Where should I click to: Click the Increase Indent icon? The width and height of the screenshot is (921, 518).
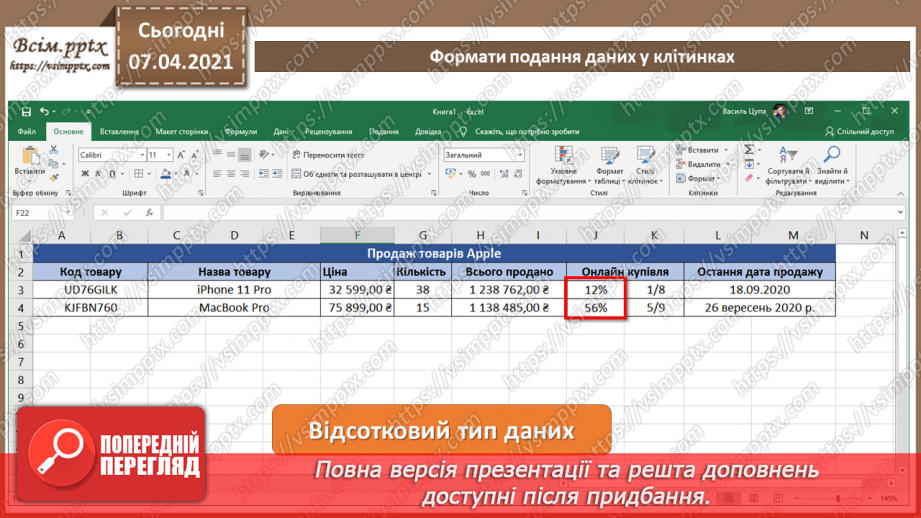[x=277, y=174]
